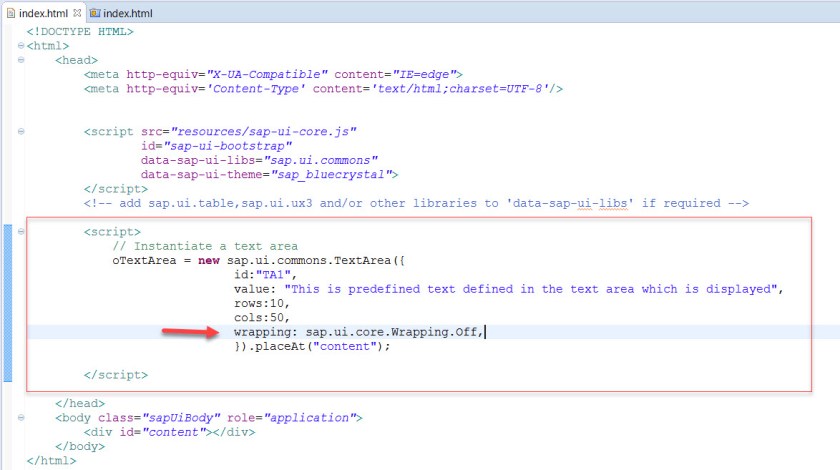Switch to the first index.html tab
The height and width of the screenshot is (470, 840).
43,13
